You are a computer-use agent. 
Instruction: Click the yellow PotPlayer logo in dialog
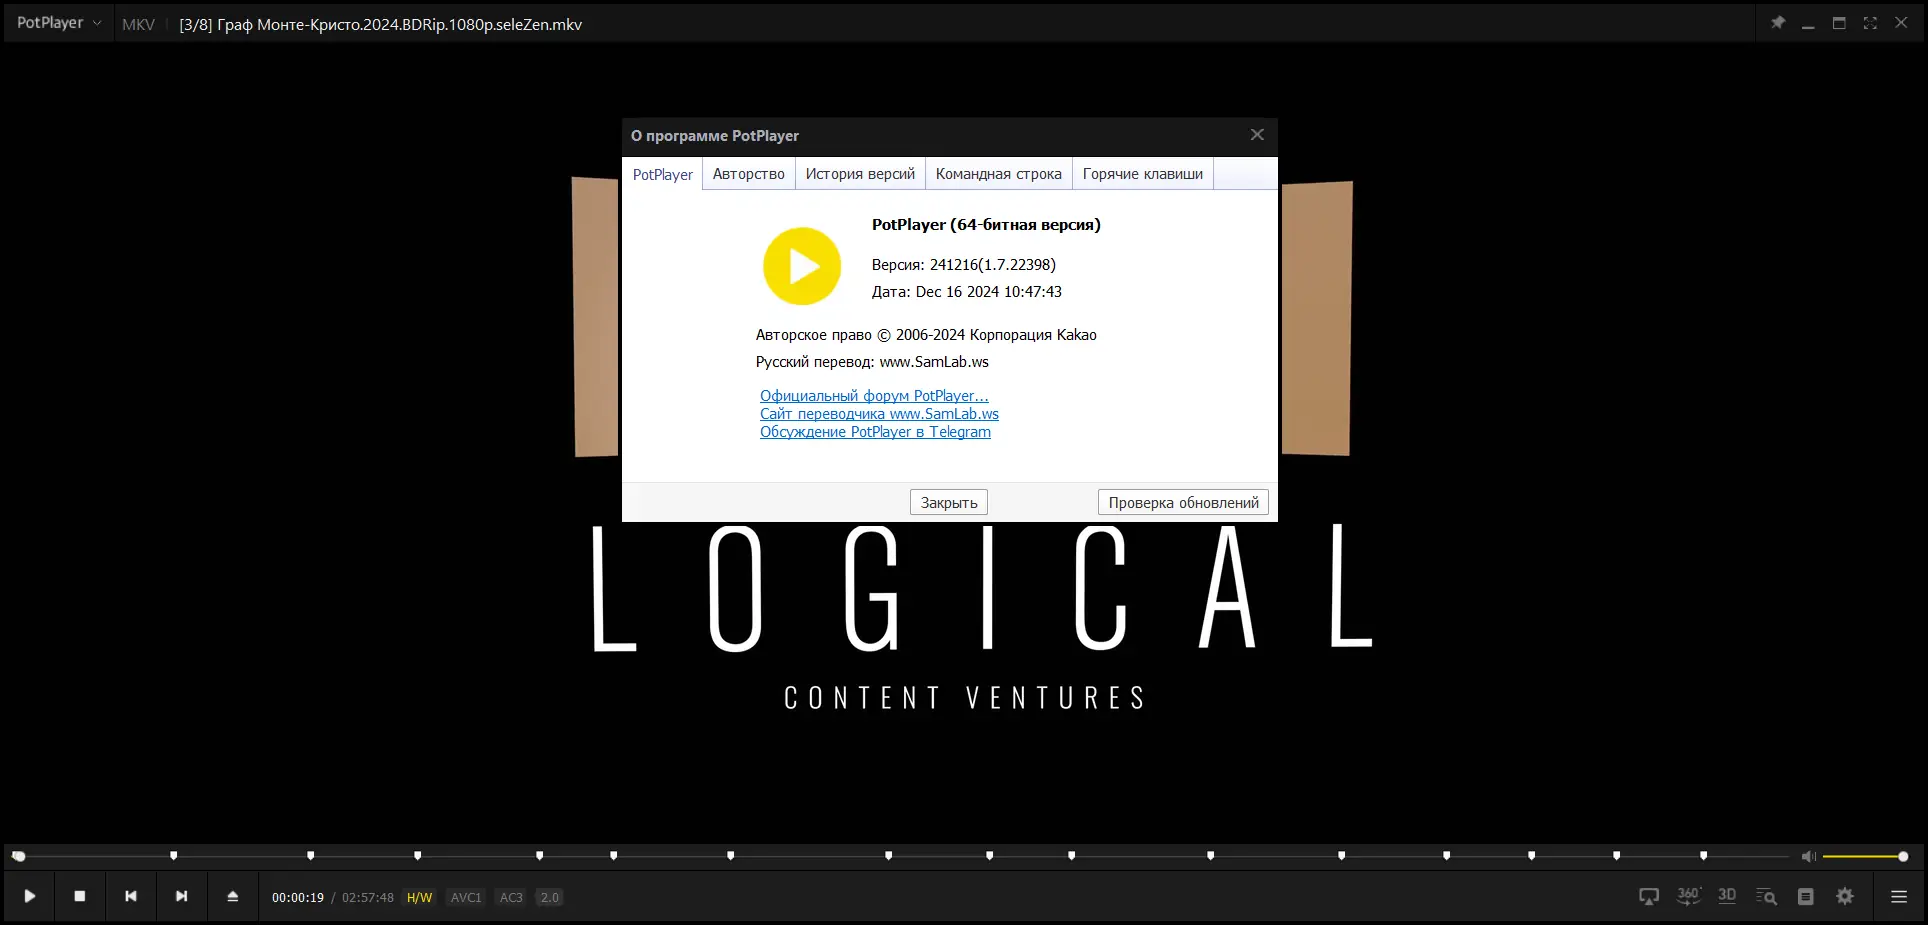[802, 266]
